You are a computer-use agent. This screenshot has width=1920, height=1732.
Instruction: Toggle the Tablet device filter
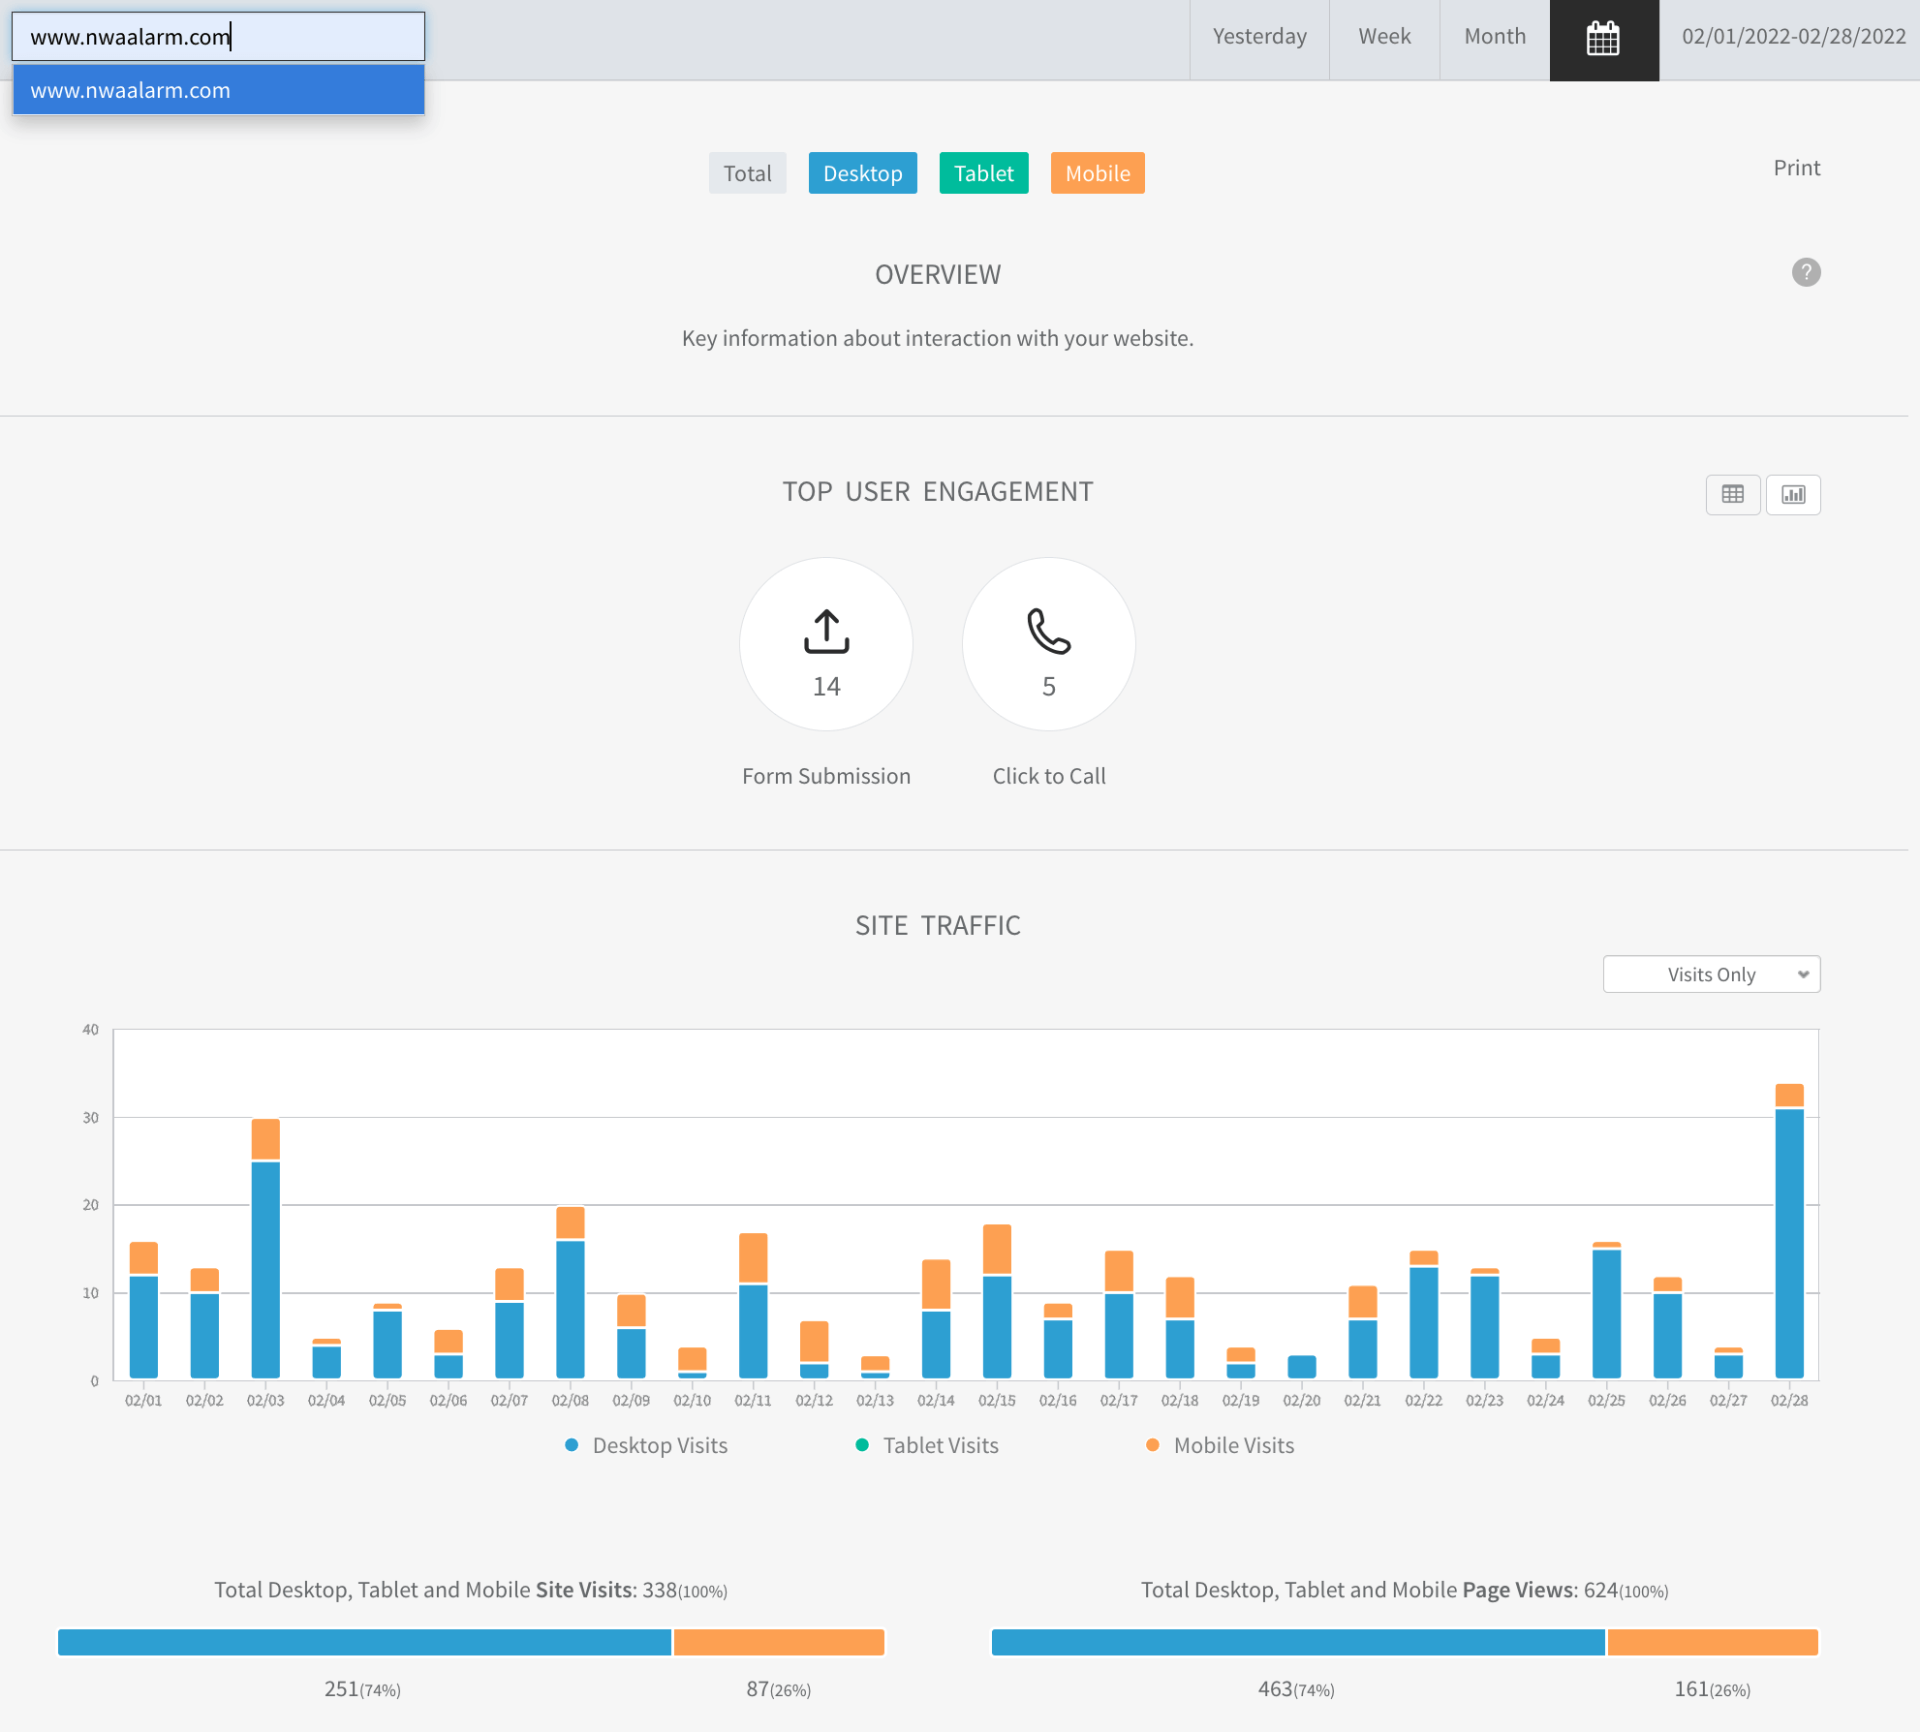(x=983, y=173)
